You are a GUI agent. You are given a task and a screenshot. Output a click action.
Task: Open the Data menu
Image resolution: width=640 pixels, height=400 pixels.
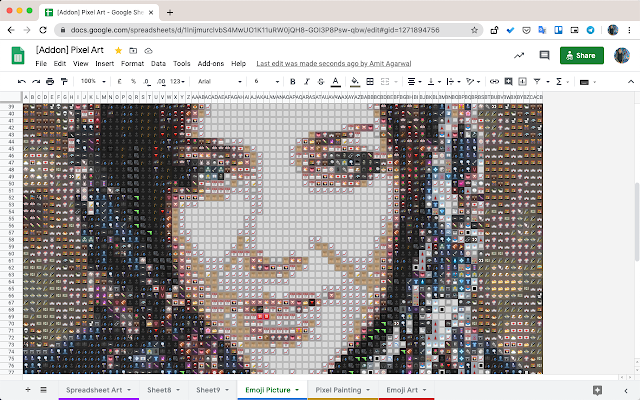(158, 64)
